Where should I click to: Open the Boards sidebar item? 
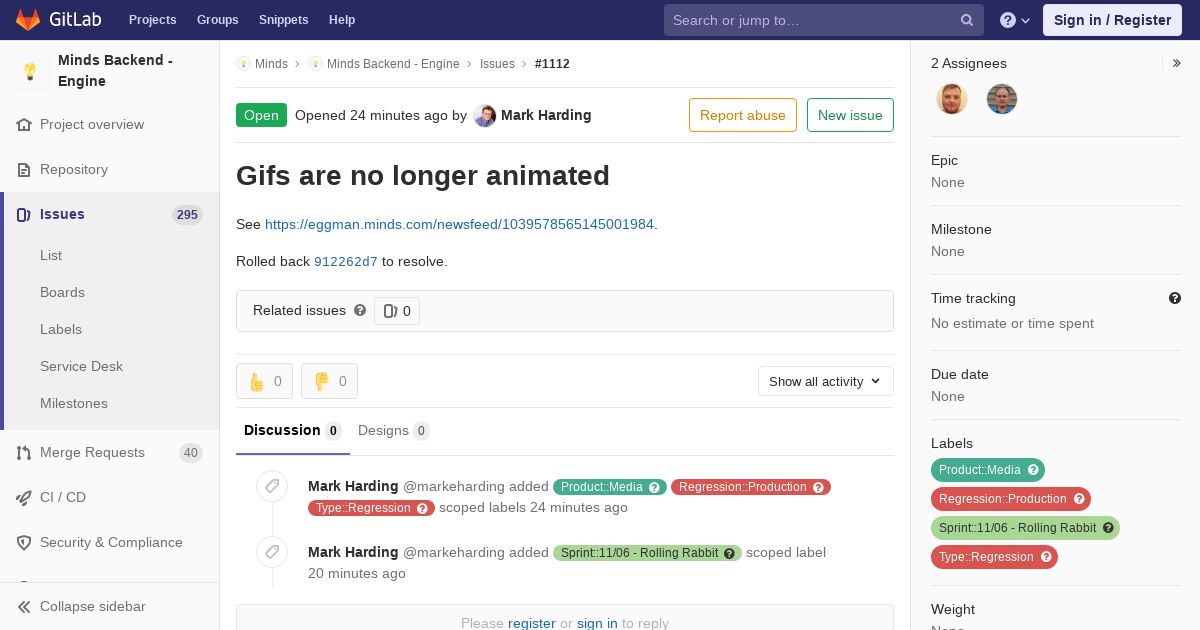[x=62, y=293]
